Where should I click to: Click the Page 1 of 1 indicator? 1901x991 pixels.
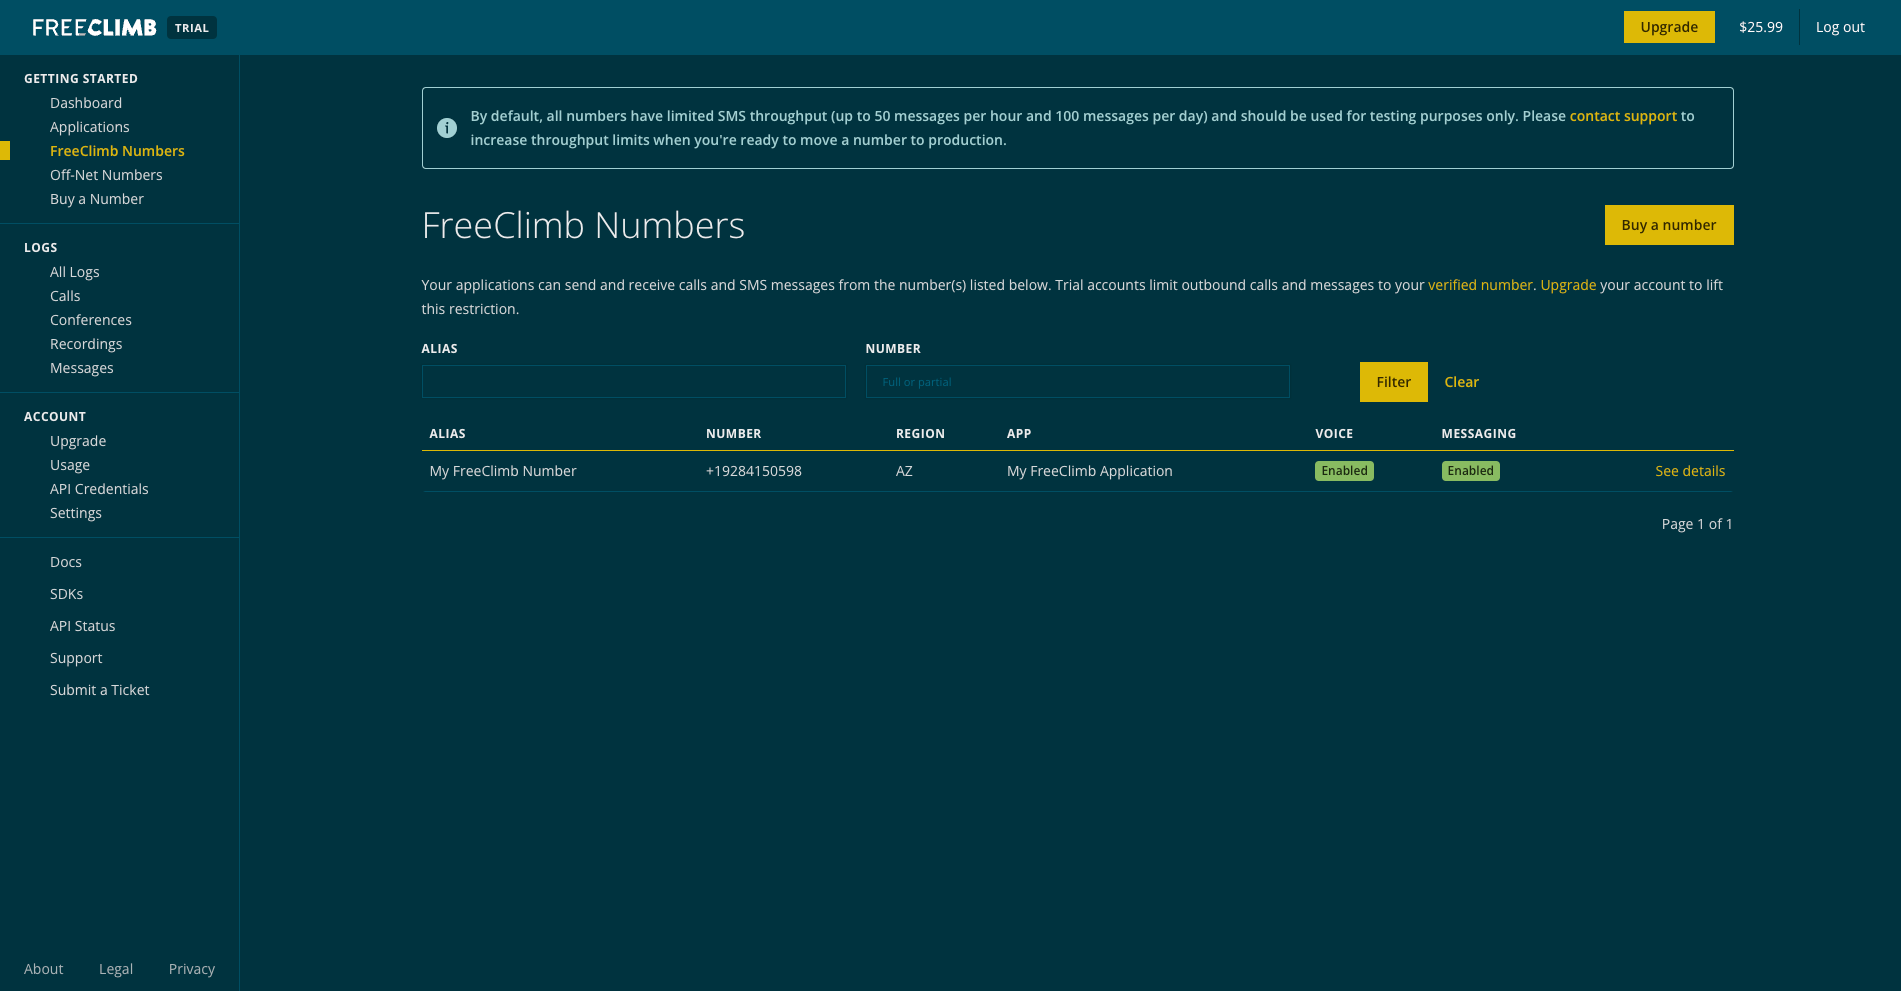pyautogui.click(x=1697, y=524)
